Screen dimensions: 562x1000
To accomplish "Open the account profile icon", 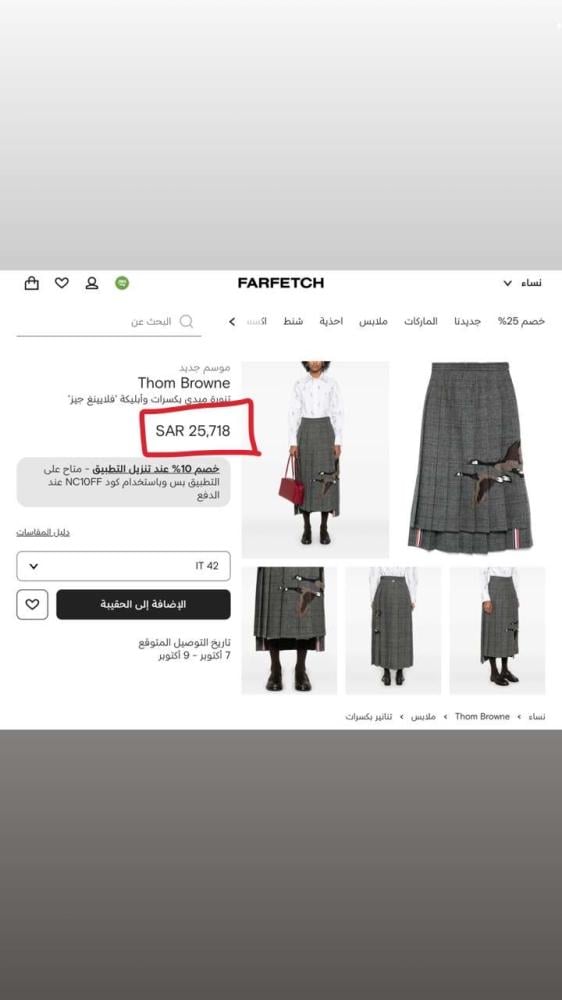I will [92, 283].
